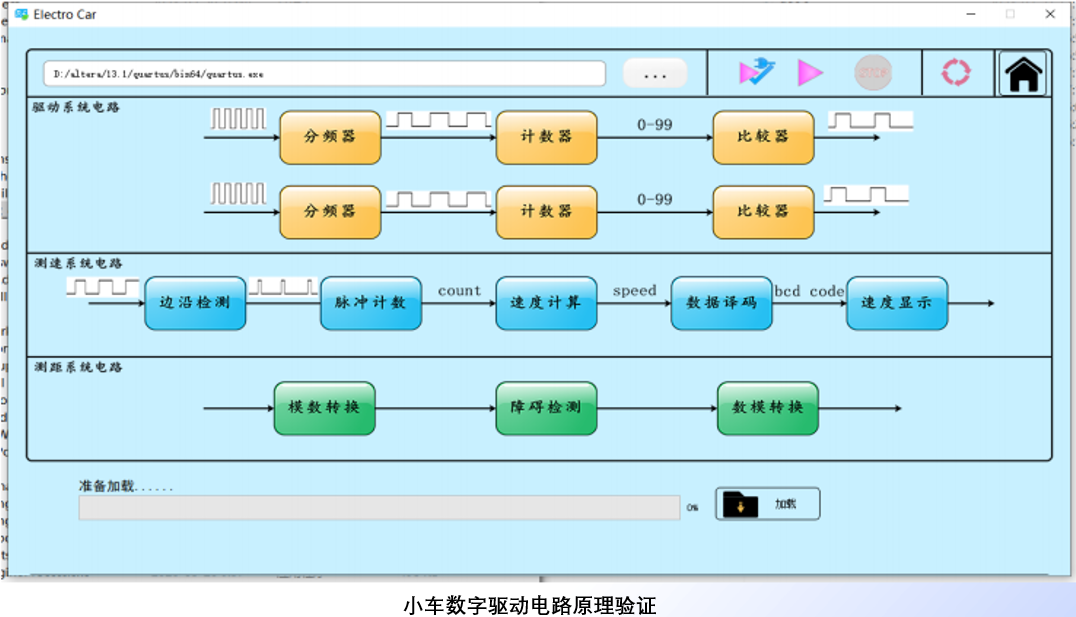Select the first row 分频器 block

pyautogui.click(x=330, y=137)
